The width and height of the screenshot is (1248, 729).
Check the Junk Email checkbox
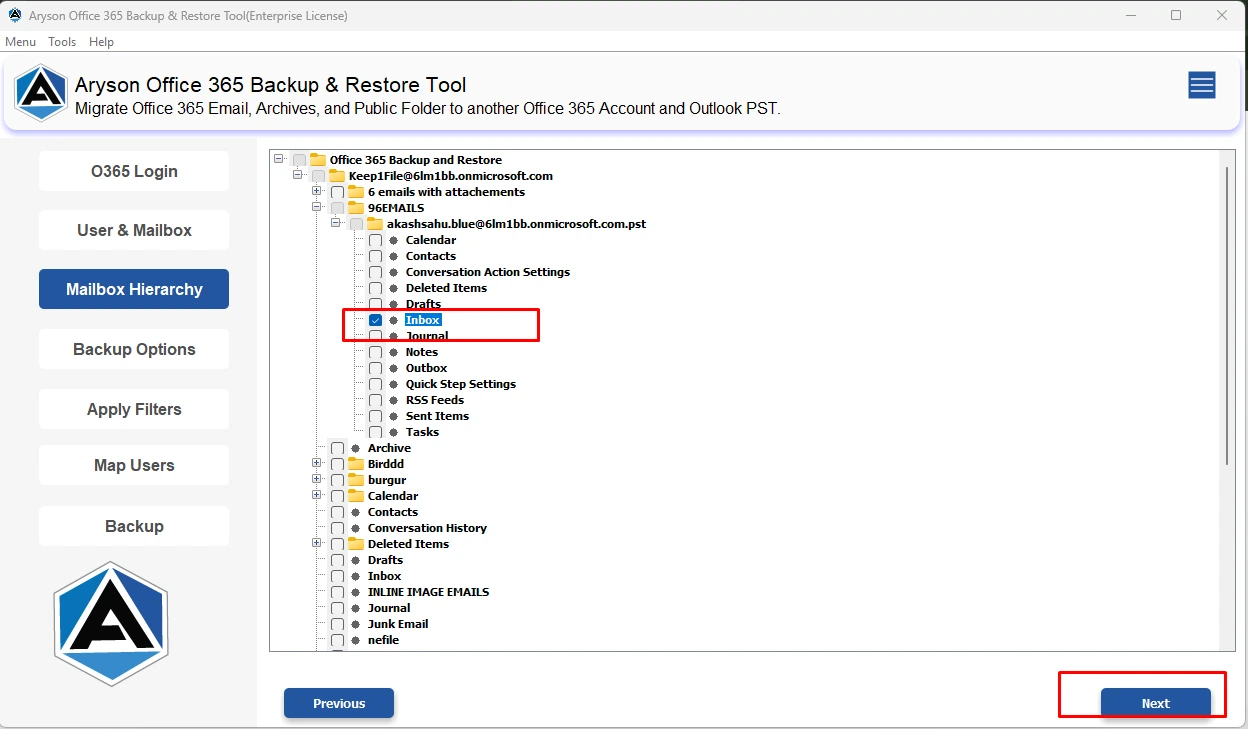337,624
